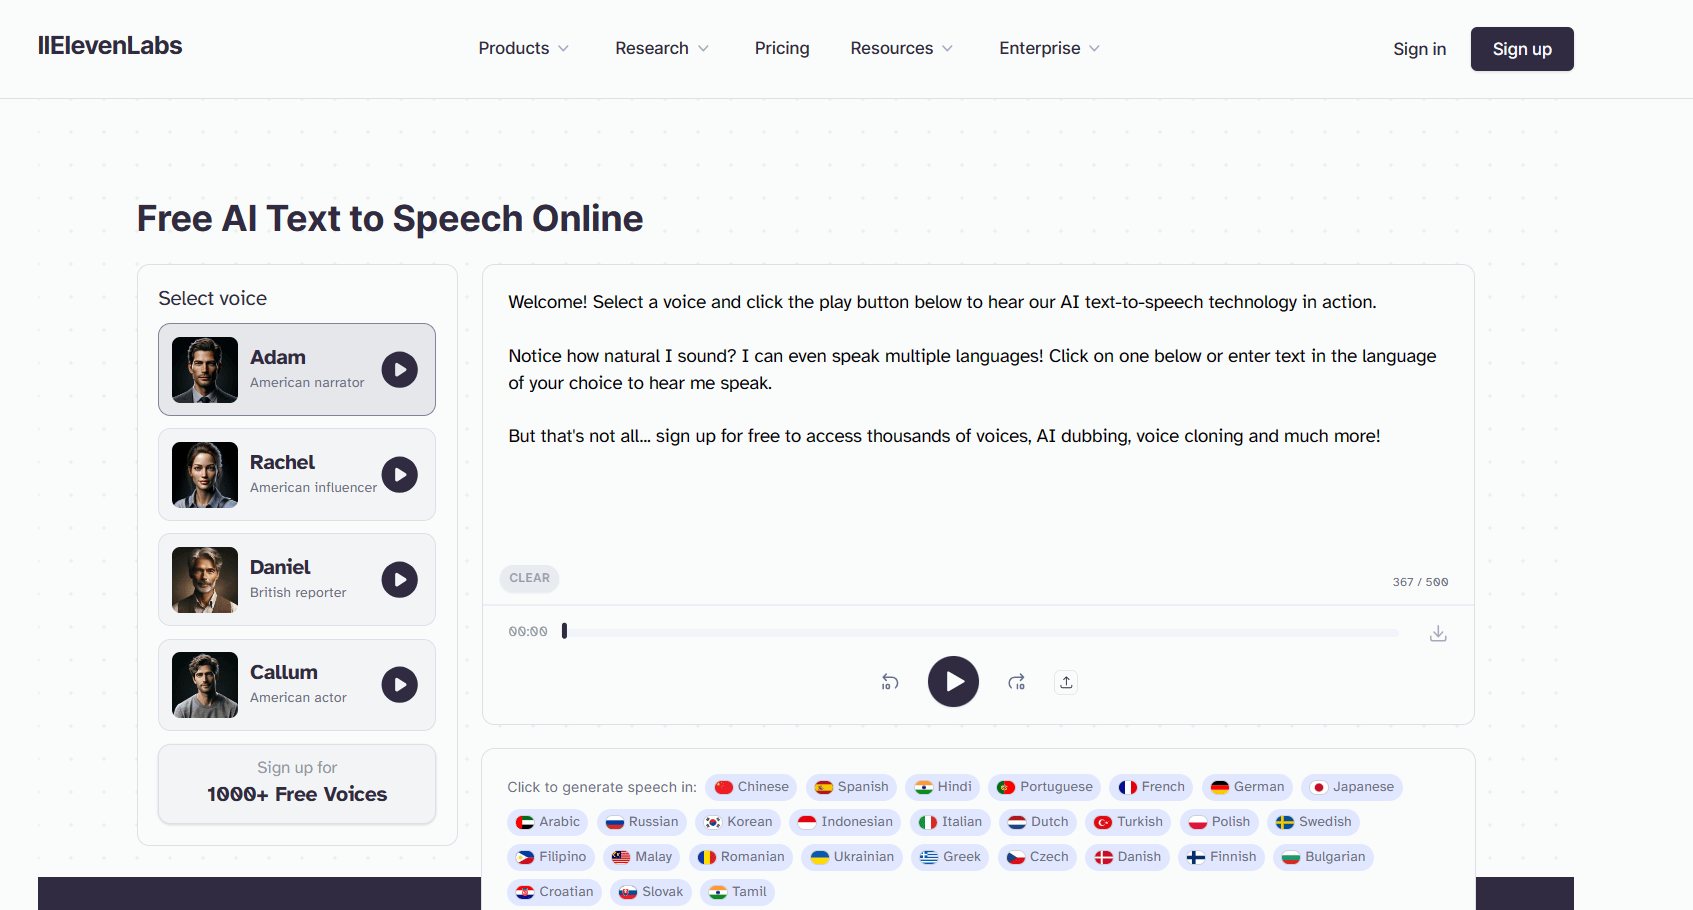1693x910 pixels.
Task: Open the Pricing page
Action: [x=782, y=48]
